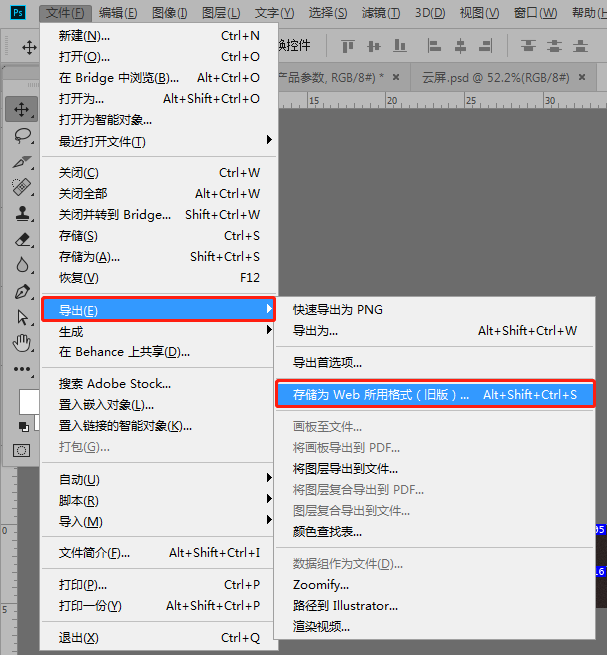Distribute bottom edges in options bar

580,46
